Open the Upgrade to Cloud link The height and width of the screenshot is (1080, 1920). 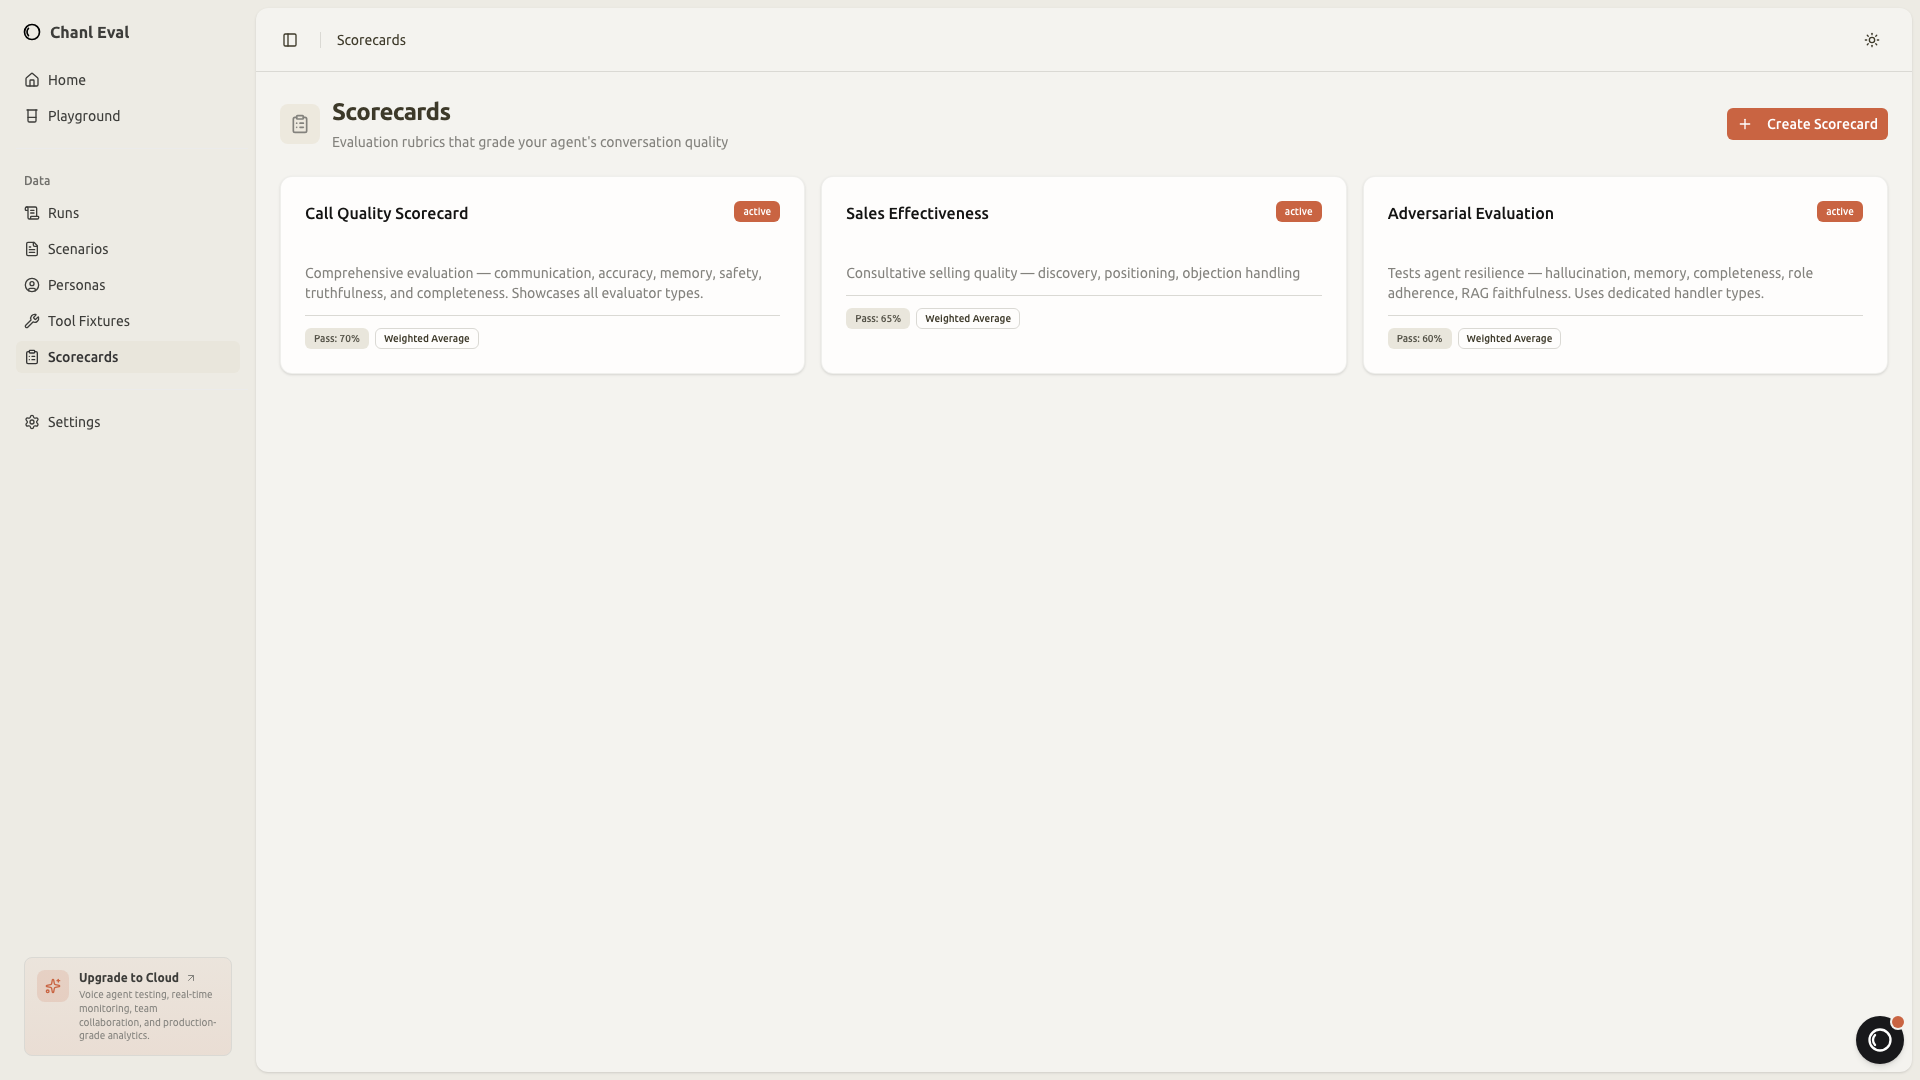coord(128,977)
